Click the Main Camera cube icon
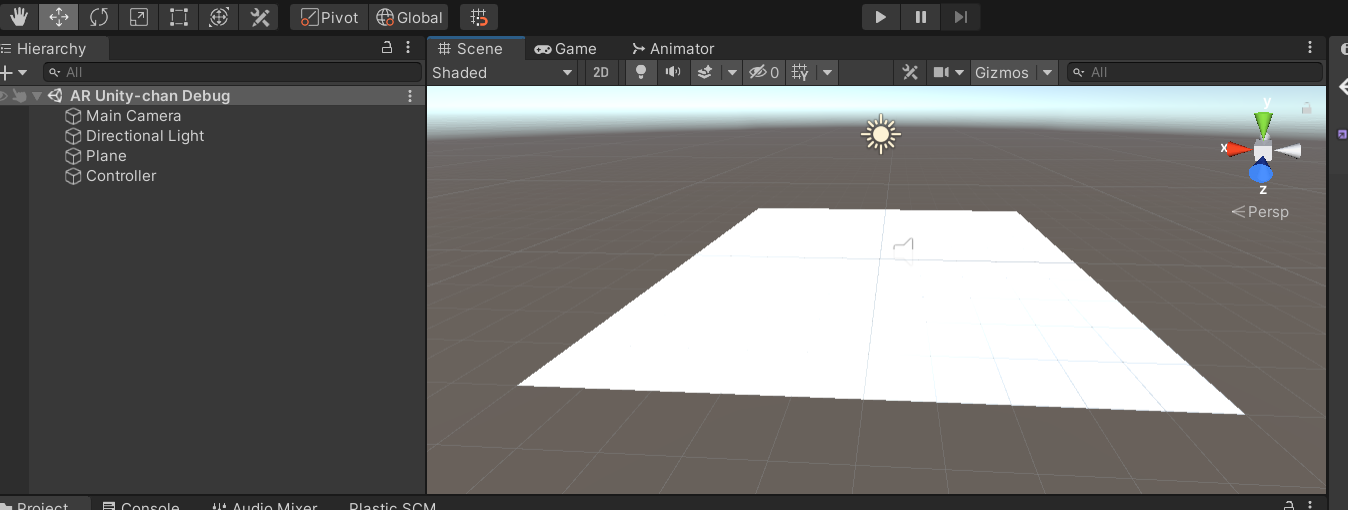The height and width of the screenshot is (510, 1348). (73, 116)
